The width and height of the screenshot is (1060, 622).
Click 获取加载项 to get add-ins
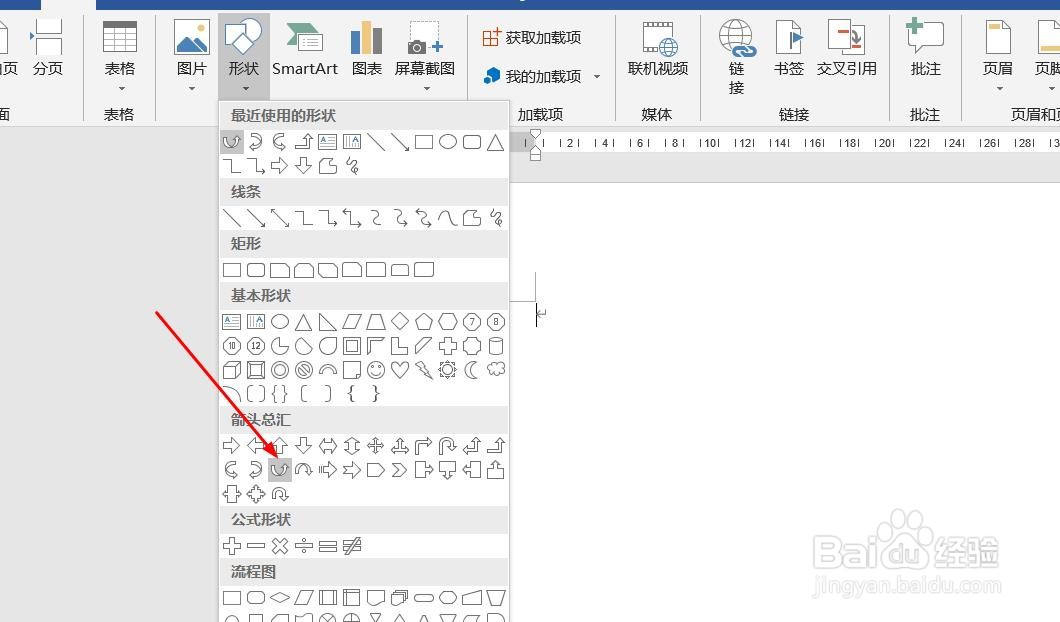[531, 37]
